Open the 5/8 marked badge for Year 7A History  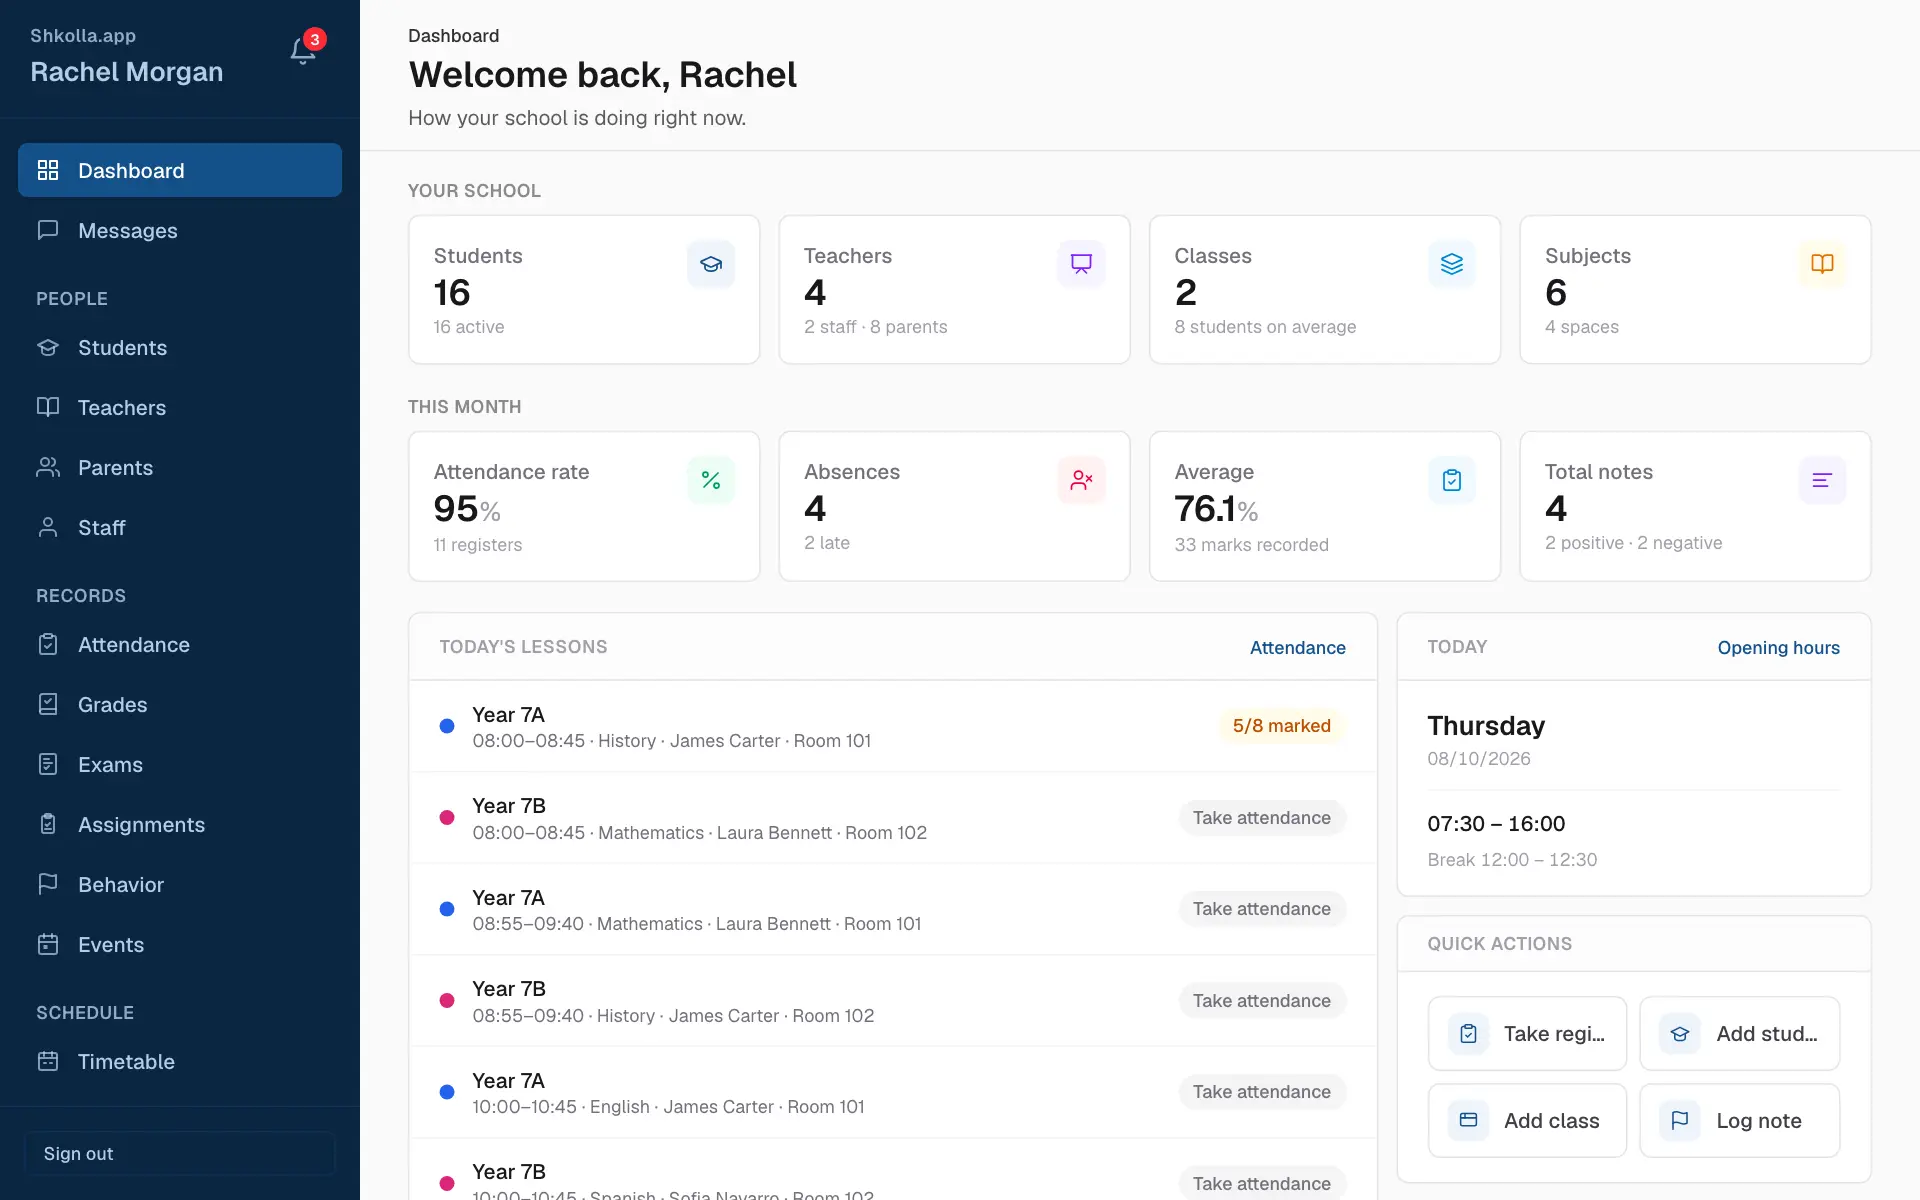(x=1281, y=726)
